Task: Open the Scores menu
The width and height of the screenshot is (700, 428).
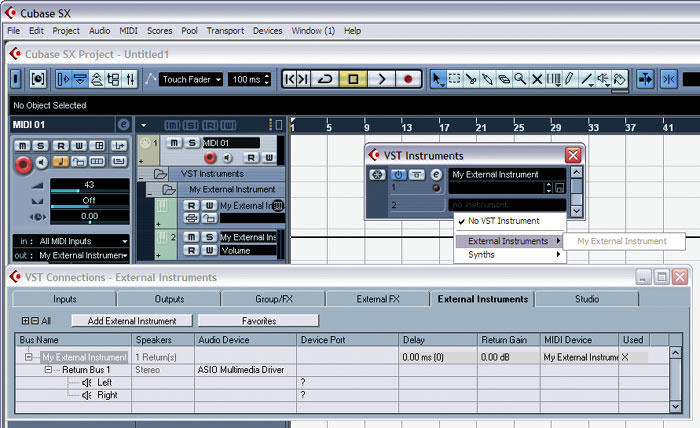Action: pyautogui.click(x=159, y=31)
